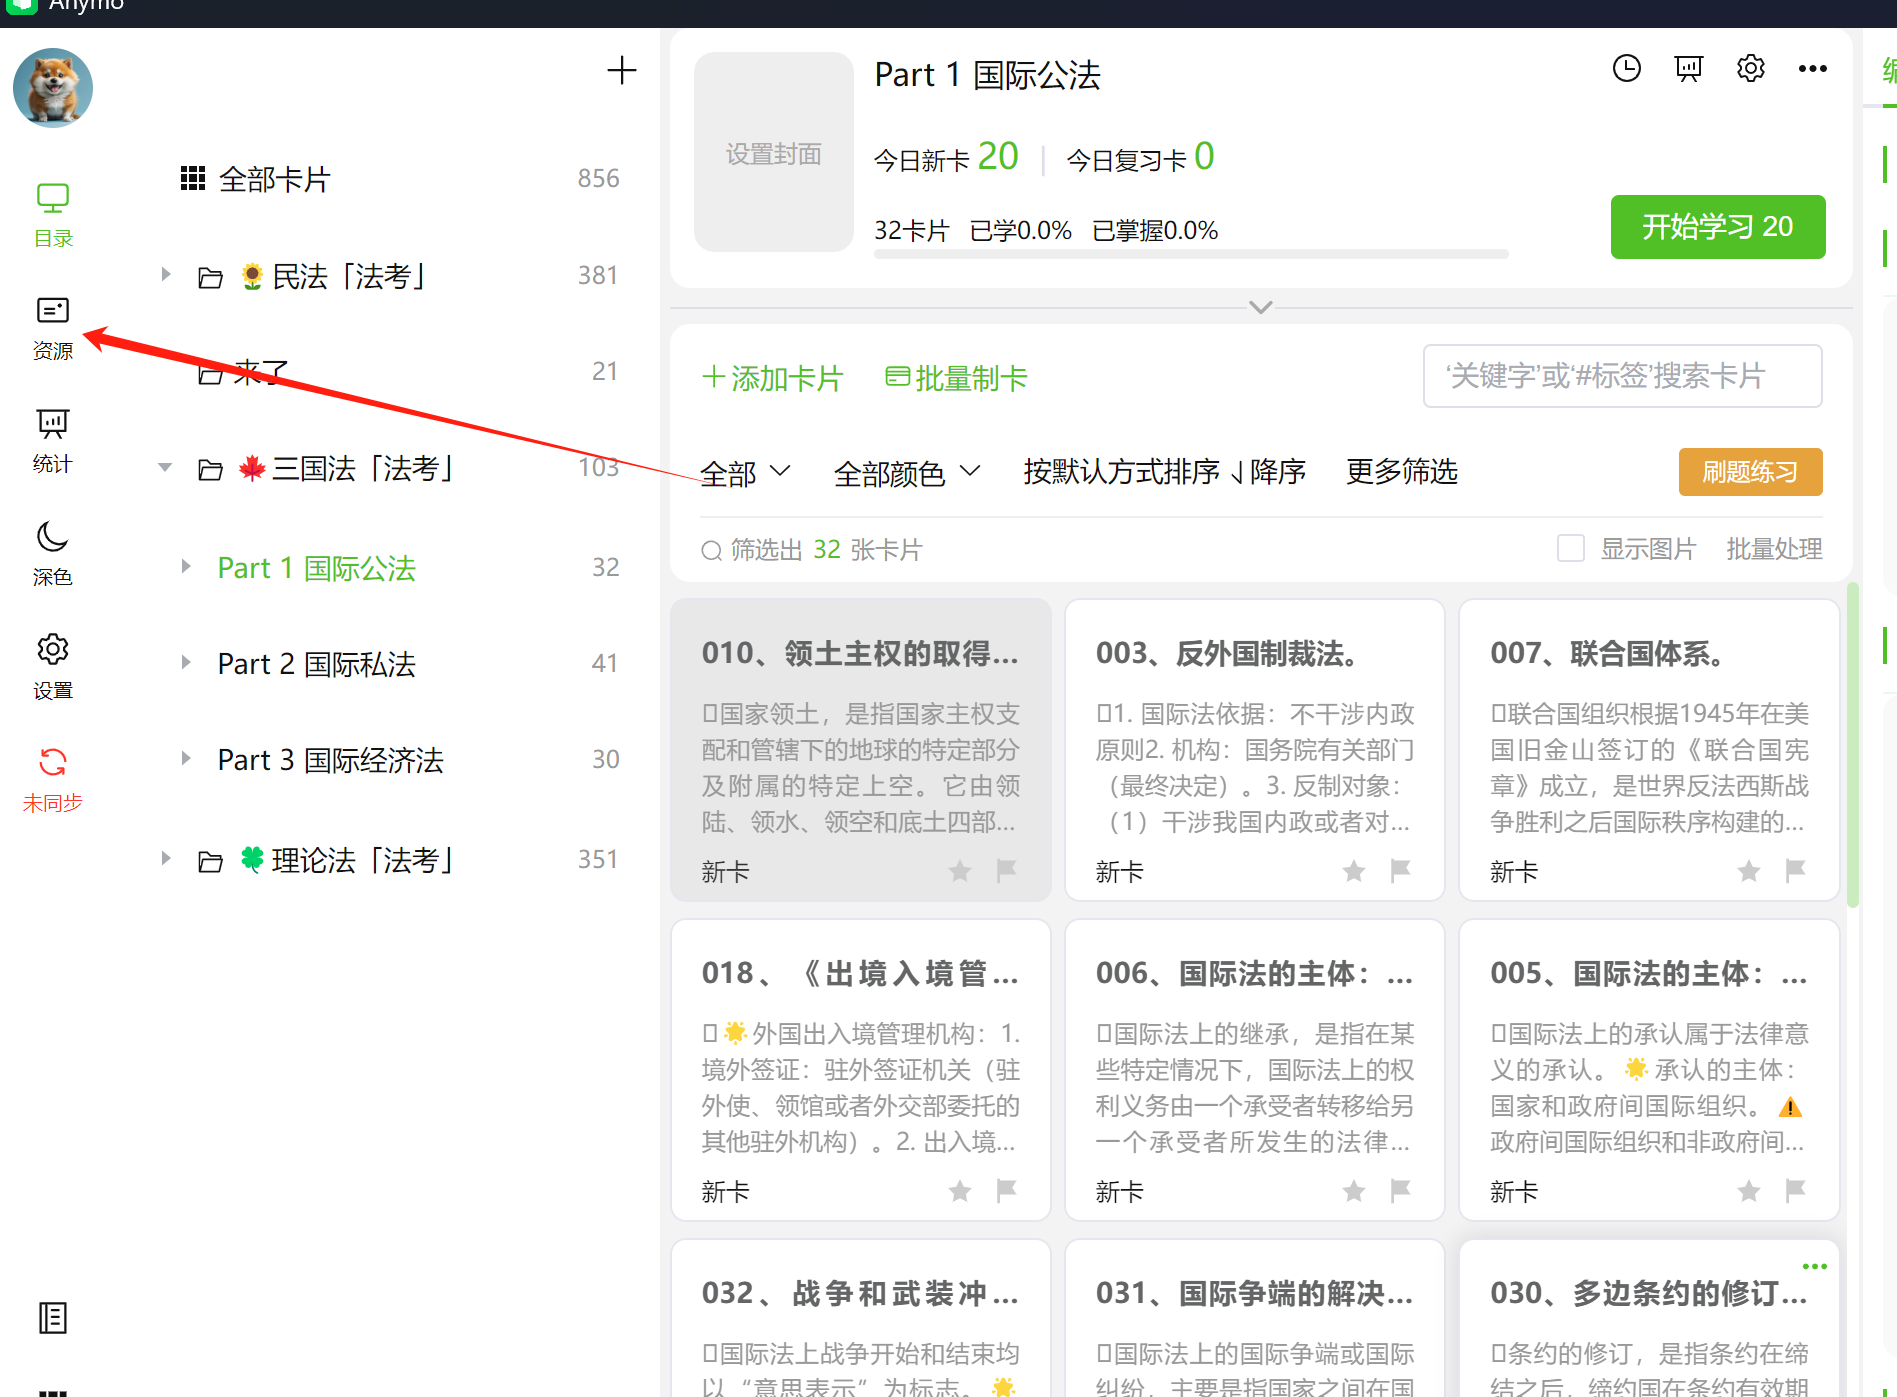Open the more options ellipsis in deck header
Image resolution: width=1897 pixels, height=1397 pixels.
[x=1813, y=68]
